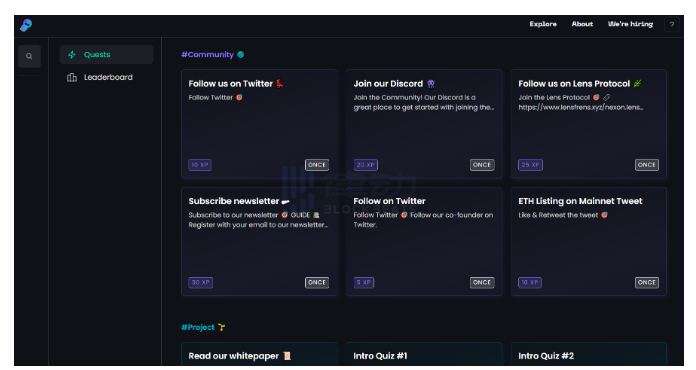This screenshot has height=370, width=696.
Task: Click envelope emoji on Subscribe newsletter title
Action: pos(285,201)
